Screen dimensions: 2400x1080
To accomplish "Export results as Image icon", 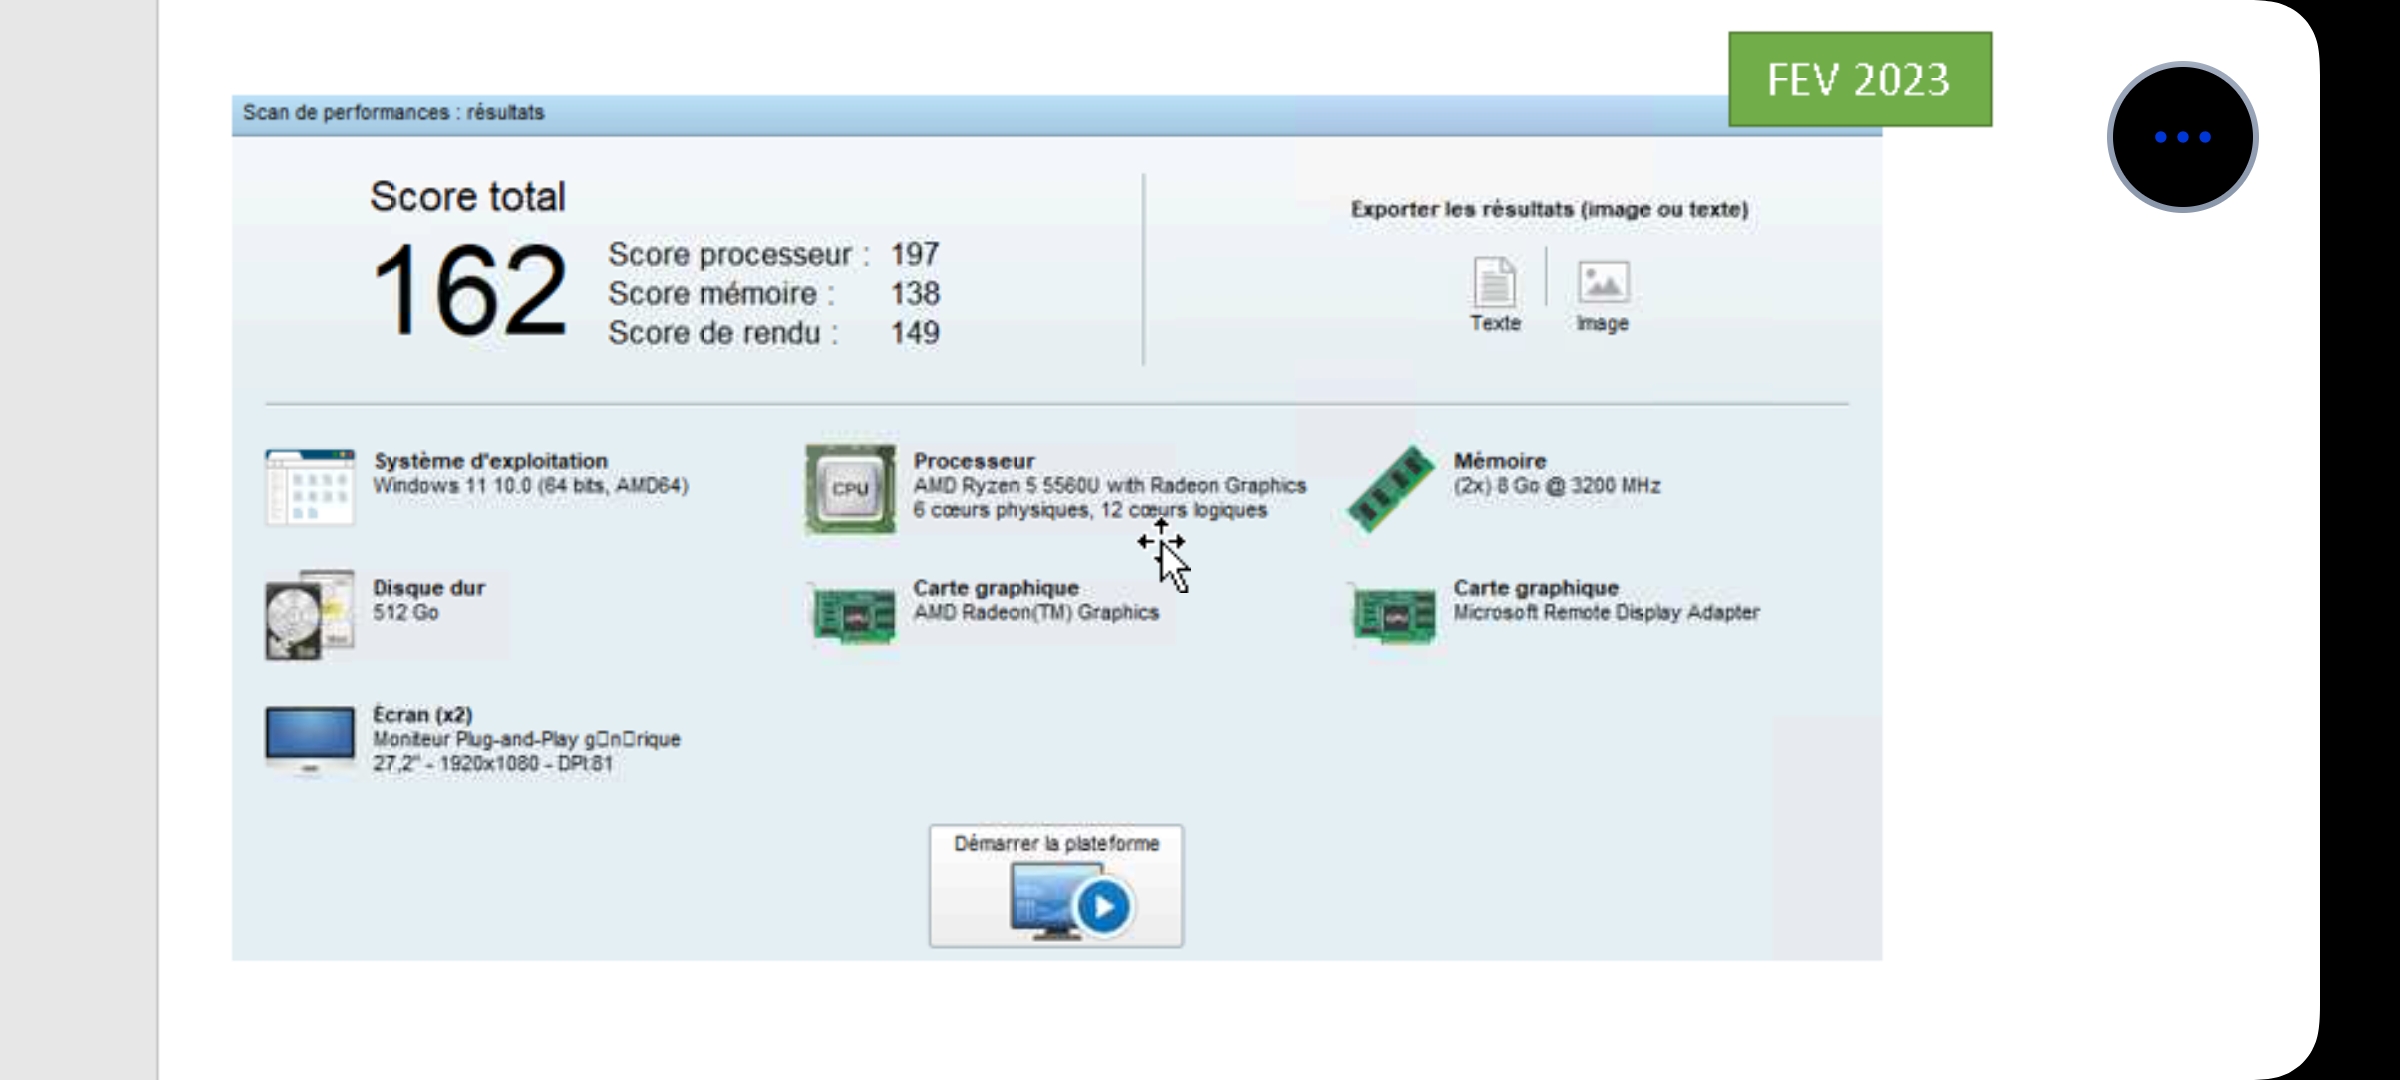I will pos(1603,284).
